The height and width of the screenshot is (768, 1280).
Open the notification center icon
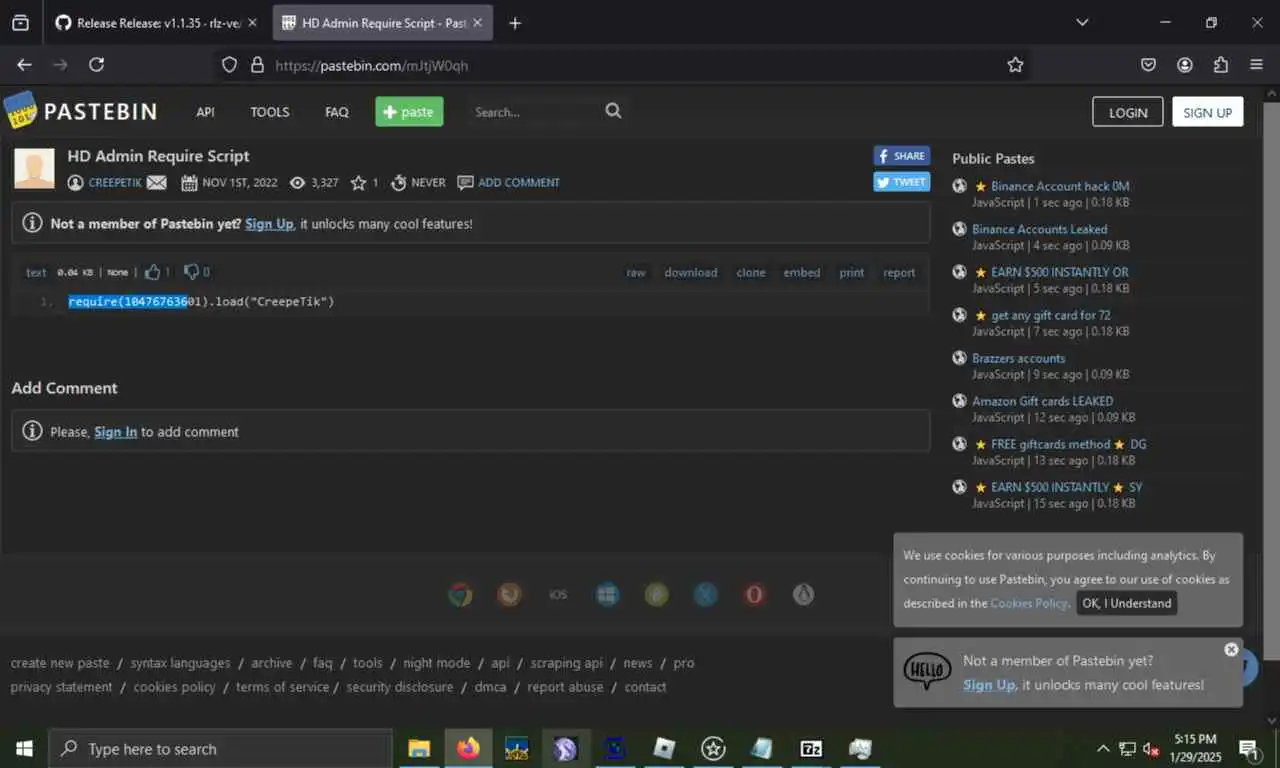pyautogui.click(x=1249, y=749)
